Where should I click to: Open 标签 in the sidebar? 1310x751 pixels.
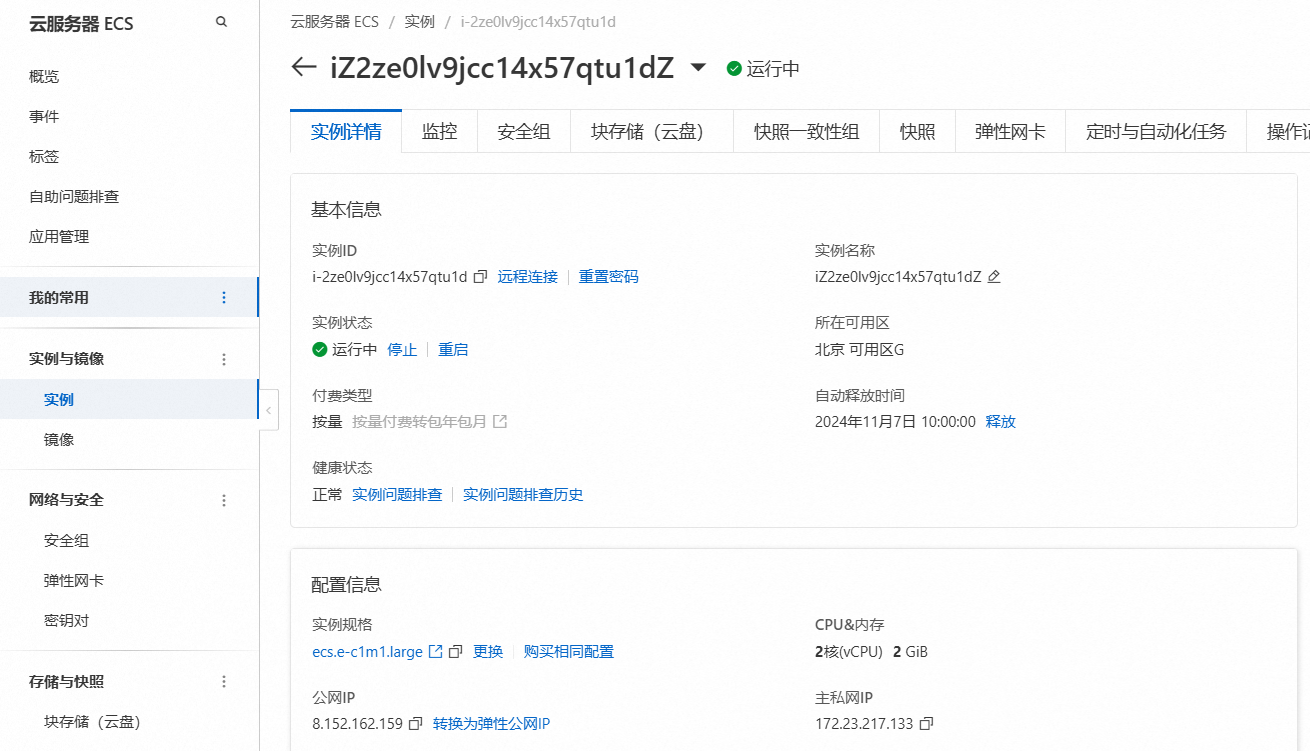click(x=44, y=157)
